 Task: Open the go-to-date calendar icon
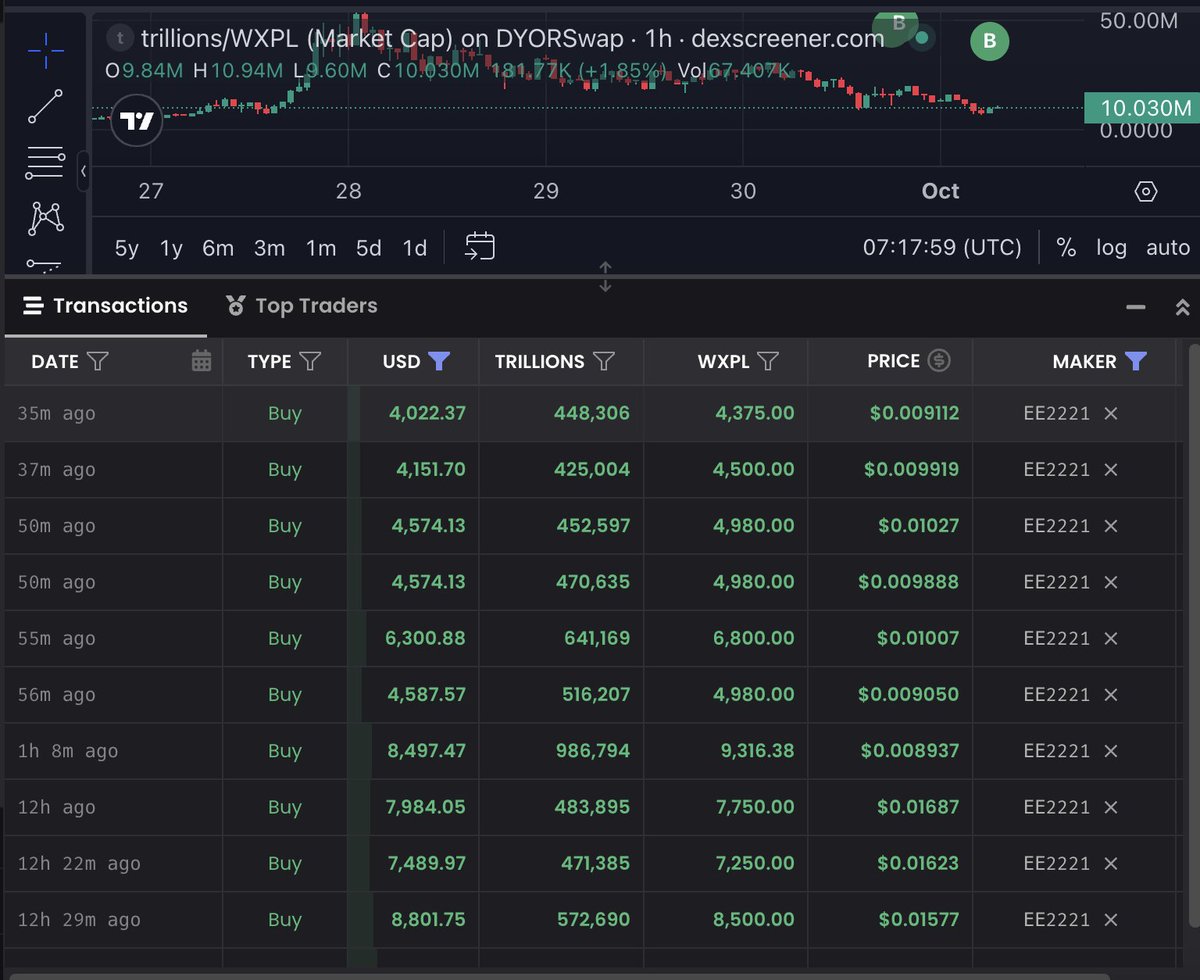click(x=480, y=247)
